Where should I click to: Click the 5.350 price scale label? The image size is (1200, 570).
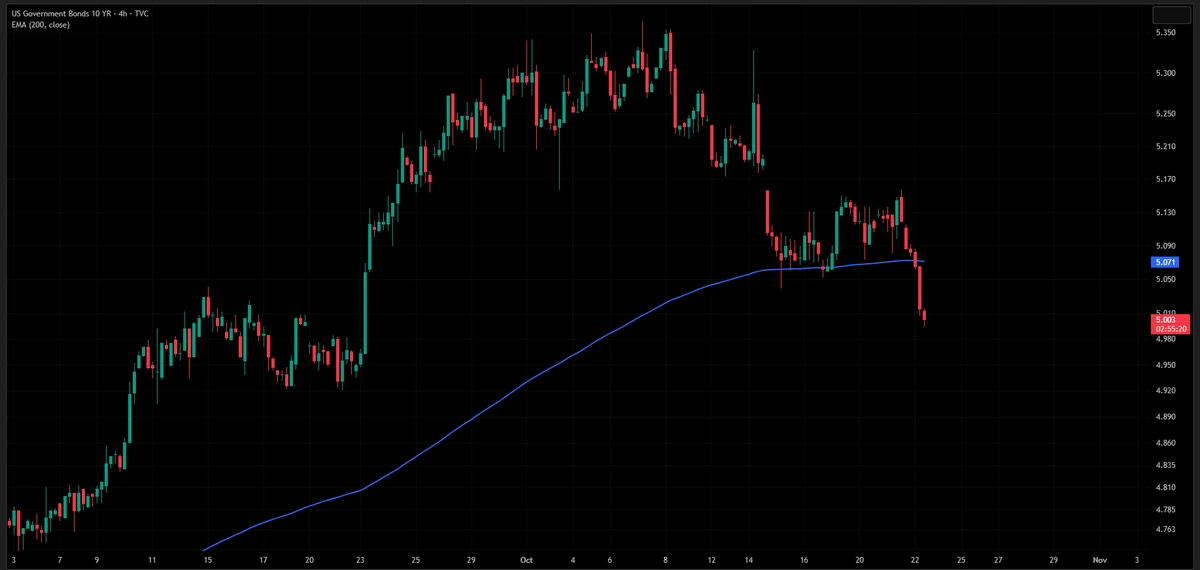pos(1165,33)
